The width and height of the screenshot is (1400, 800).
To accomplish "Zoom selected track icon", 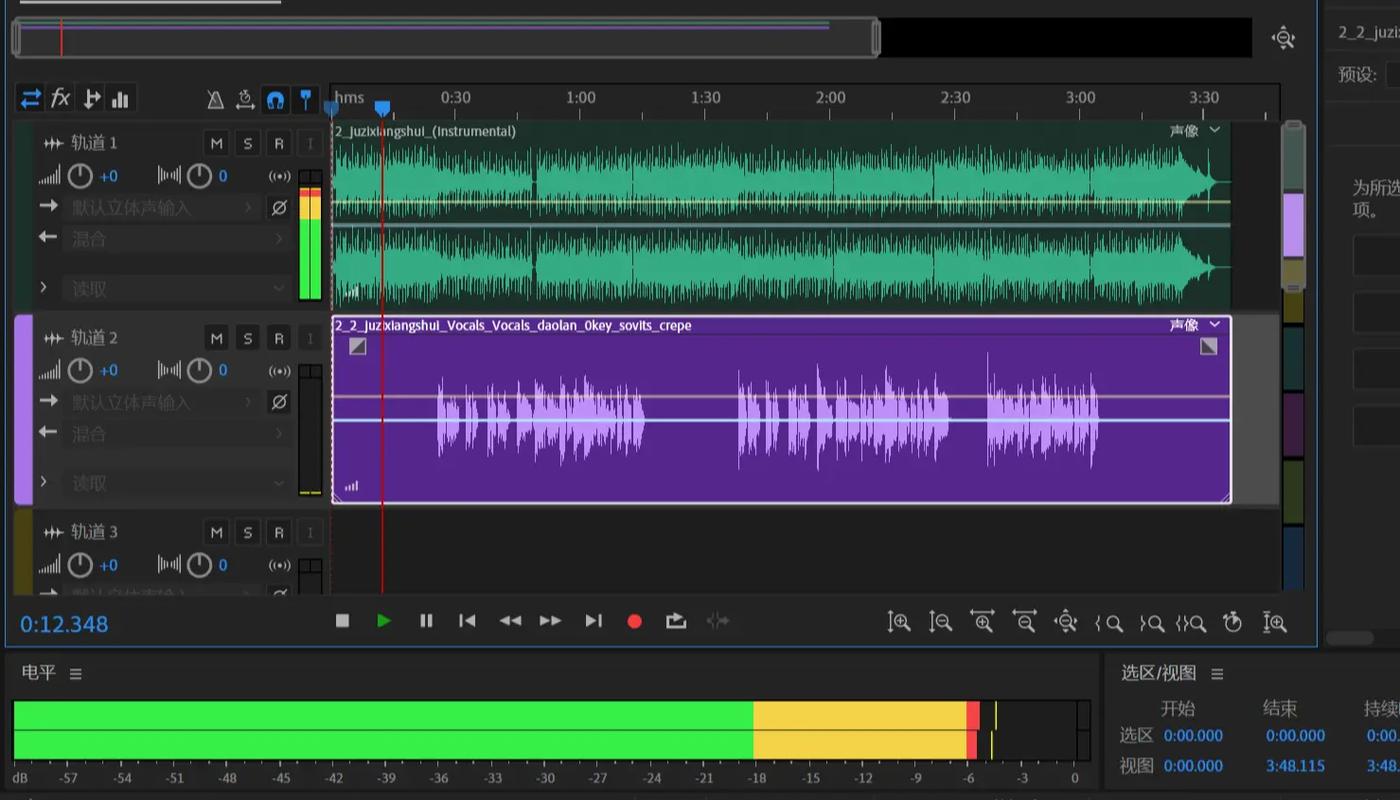I will [1274, 622].
